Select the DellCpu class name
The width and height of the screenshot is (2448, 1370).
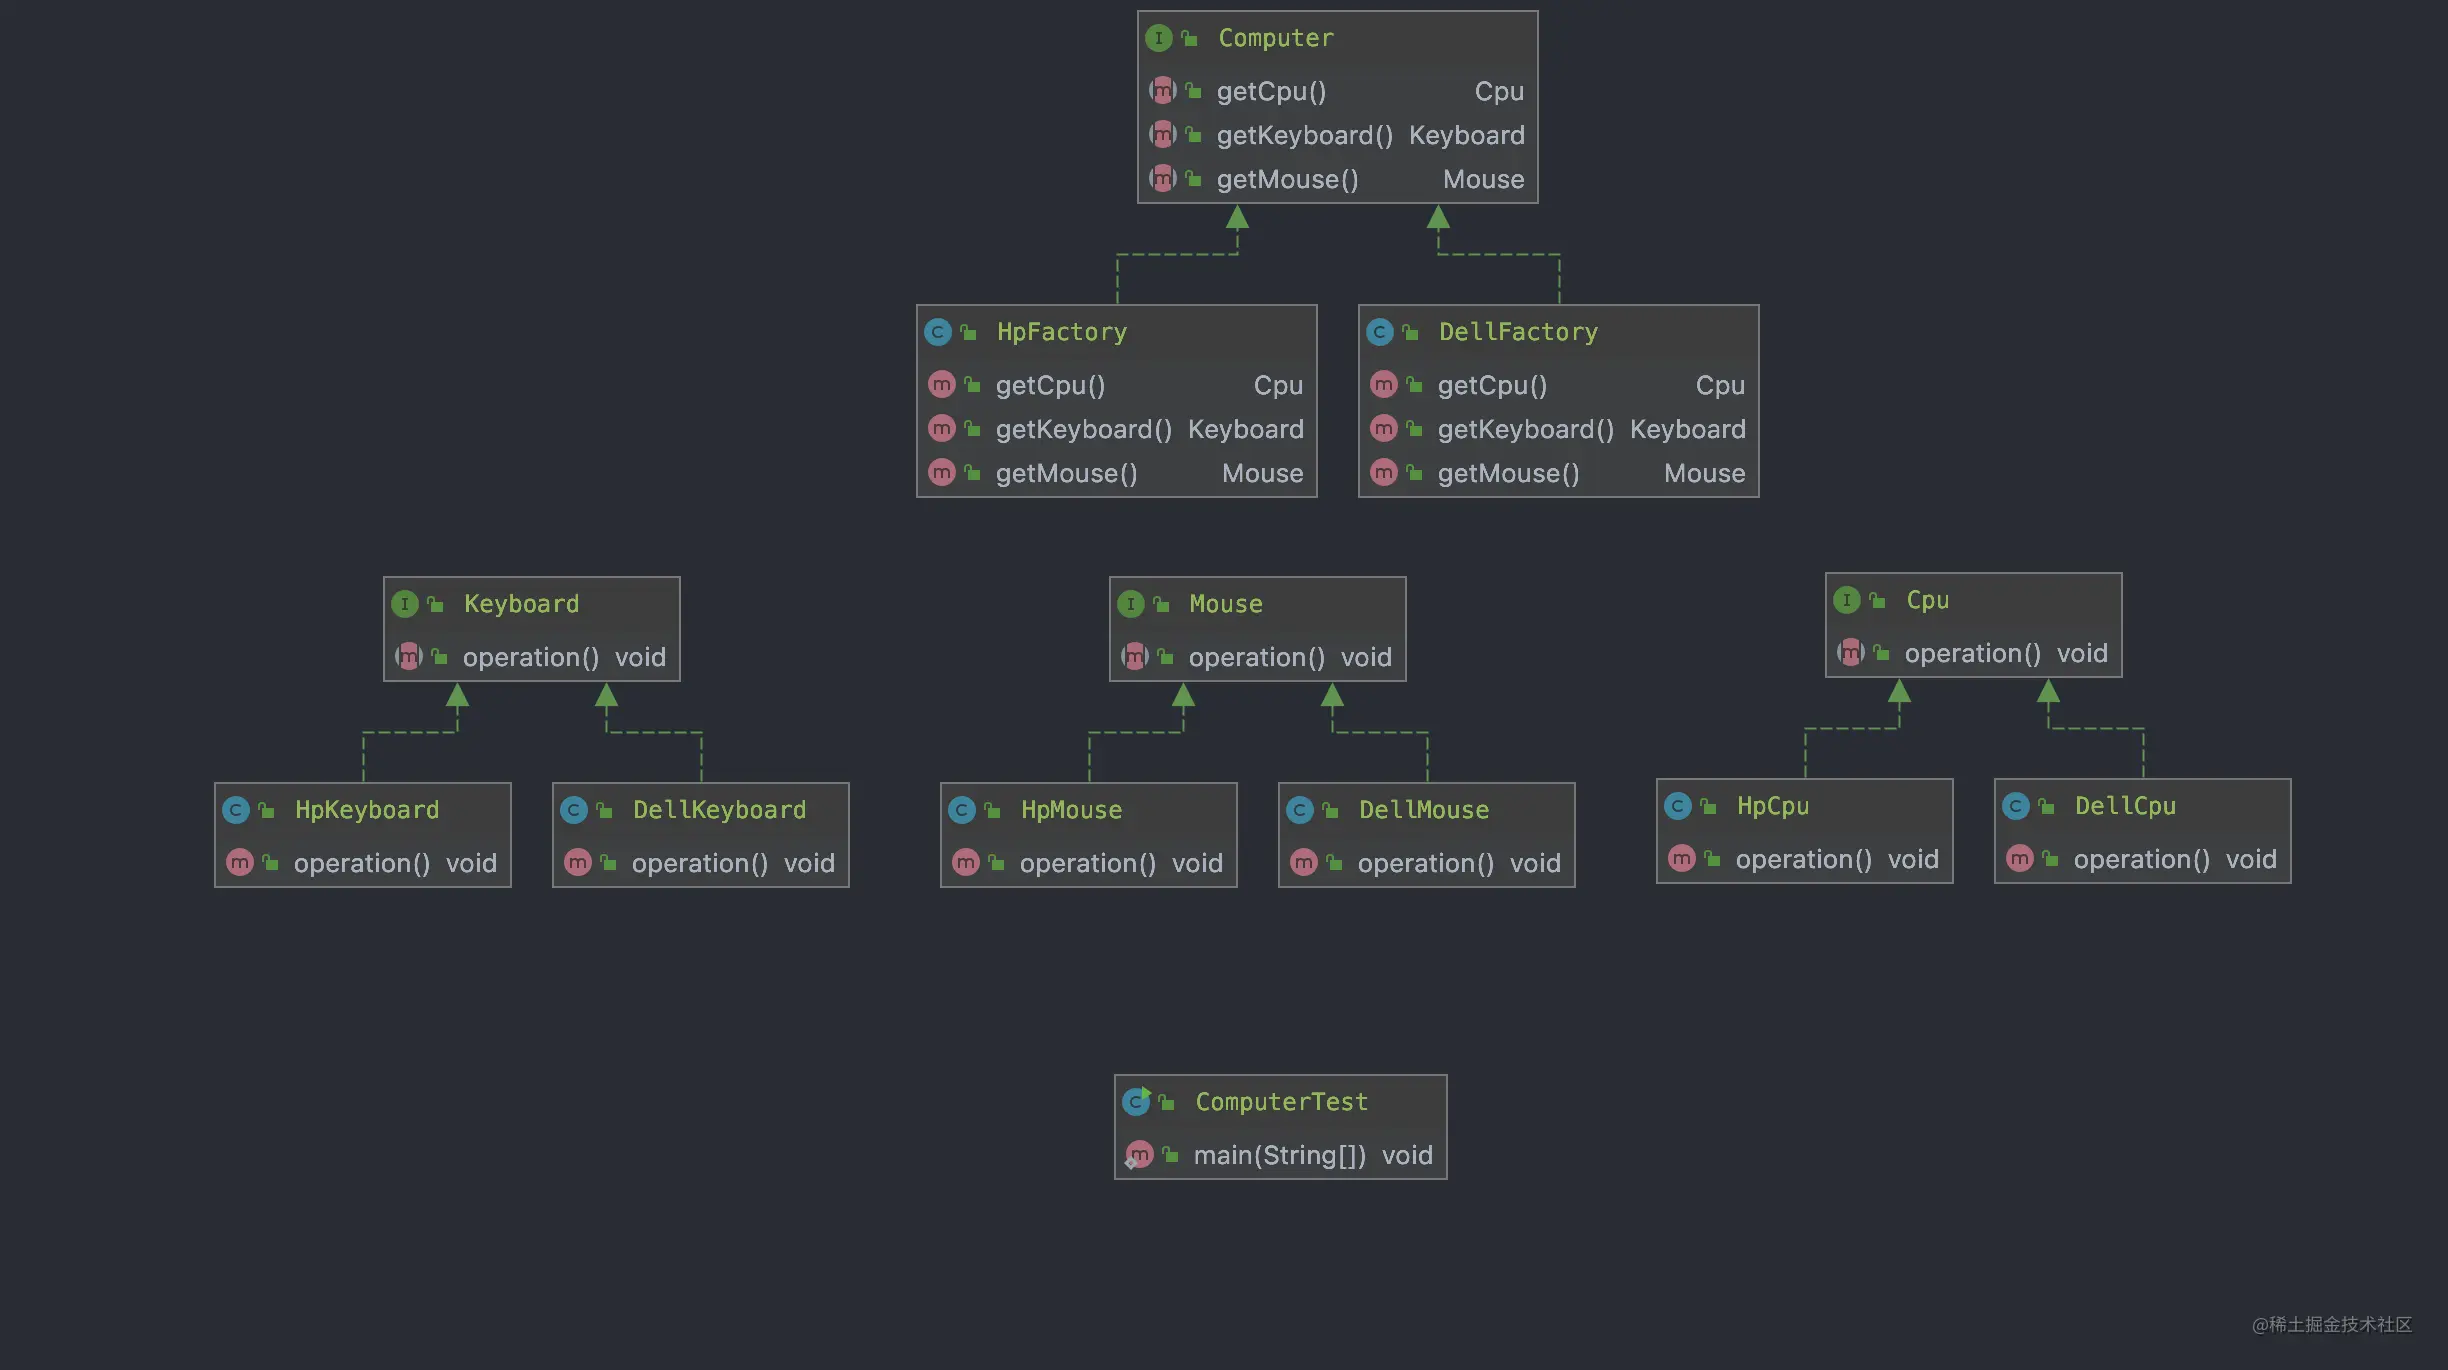[x=2126, y=806]
